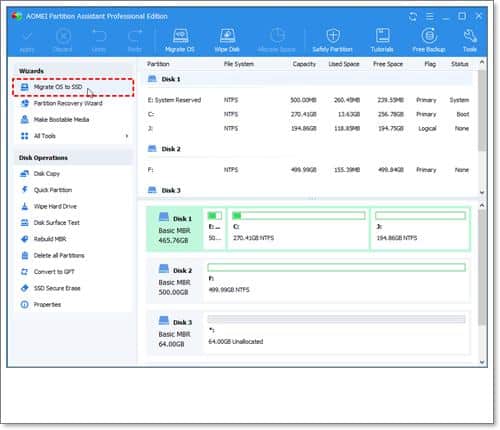Screen dimensions: 500x430
Task: Select Disk 2 header in partition list
Action: point(309,149)
